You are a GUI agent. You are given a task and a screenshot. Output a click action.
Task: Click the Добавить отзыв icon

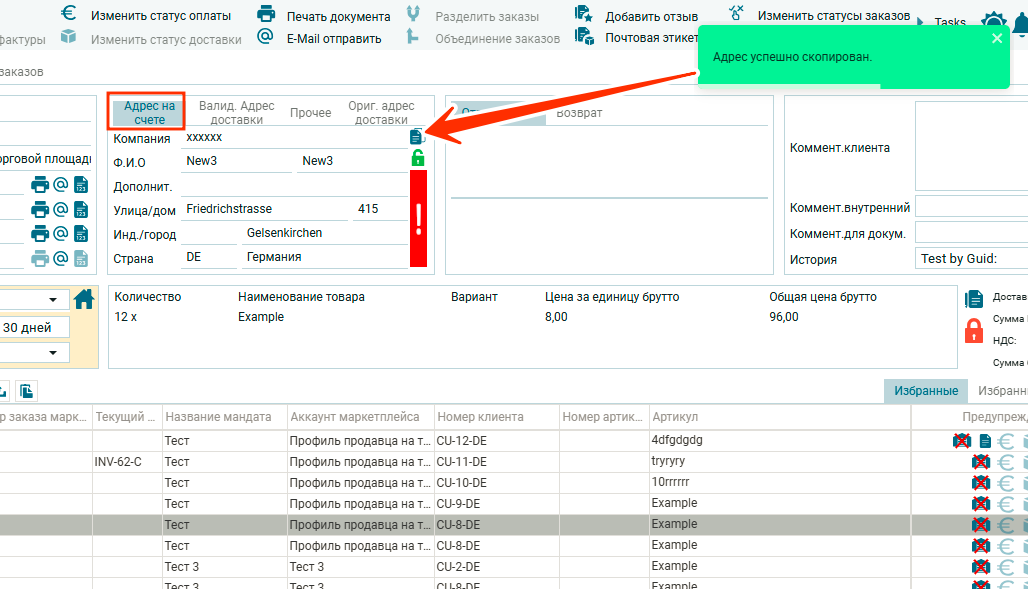[x=584, y=14]
